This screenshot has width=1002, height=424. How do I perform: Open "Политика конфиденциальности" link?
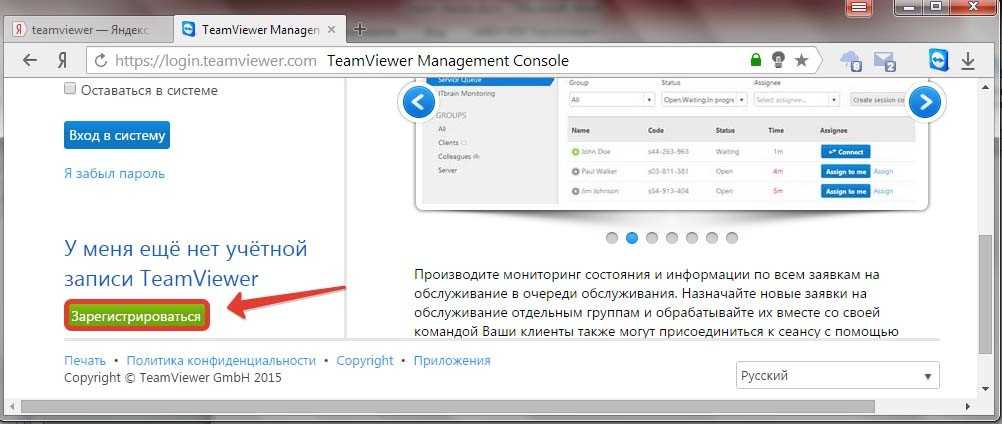[x=221, y=360]
